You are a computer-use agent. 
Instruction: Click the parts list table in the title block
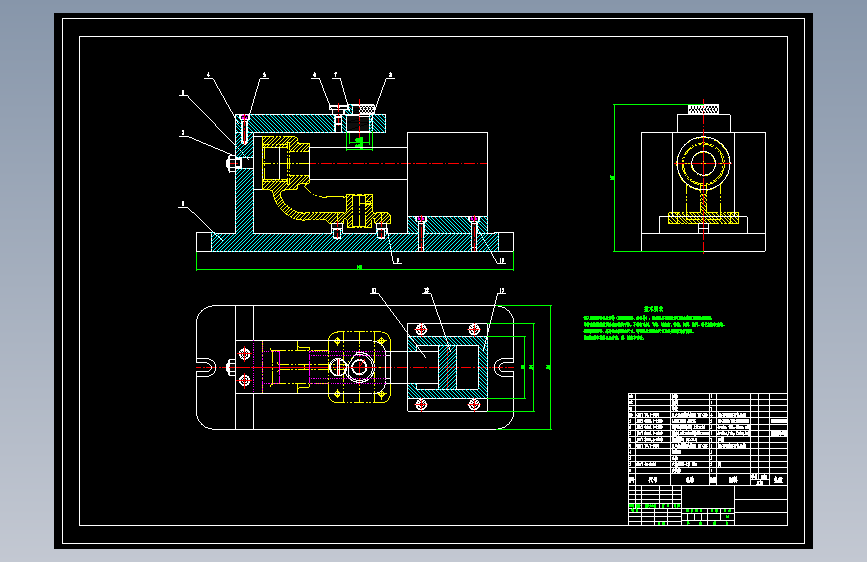[x=708, y=439]
